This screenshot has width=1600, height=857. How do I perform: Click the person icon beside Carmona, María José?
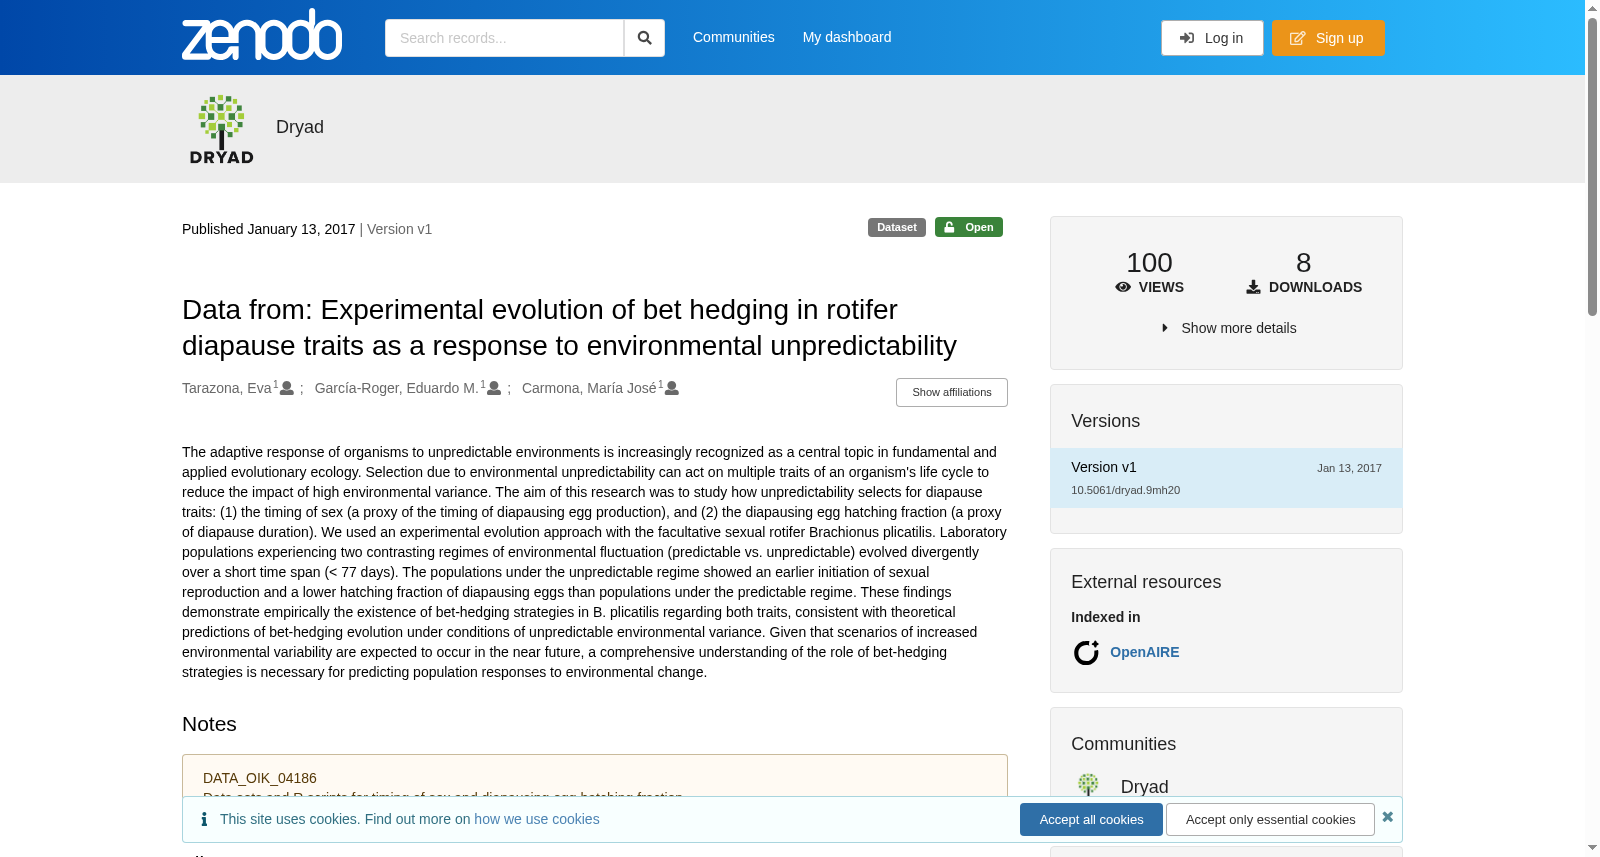tap(672, 388)
